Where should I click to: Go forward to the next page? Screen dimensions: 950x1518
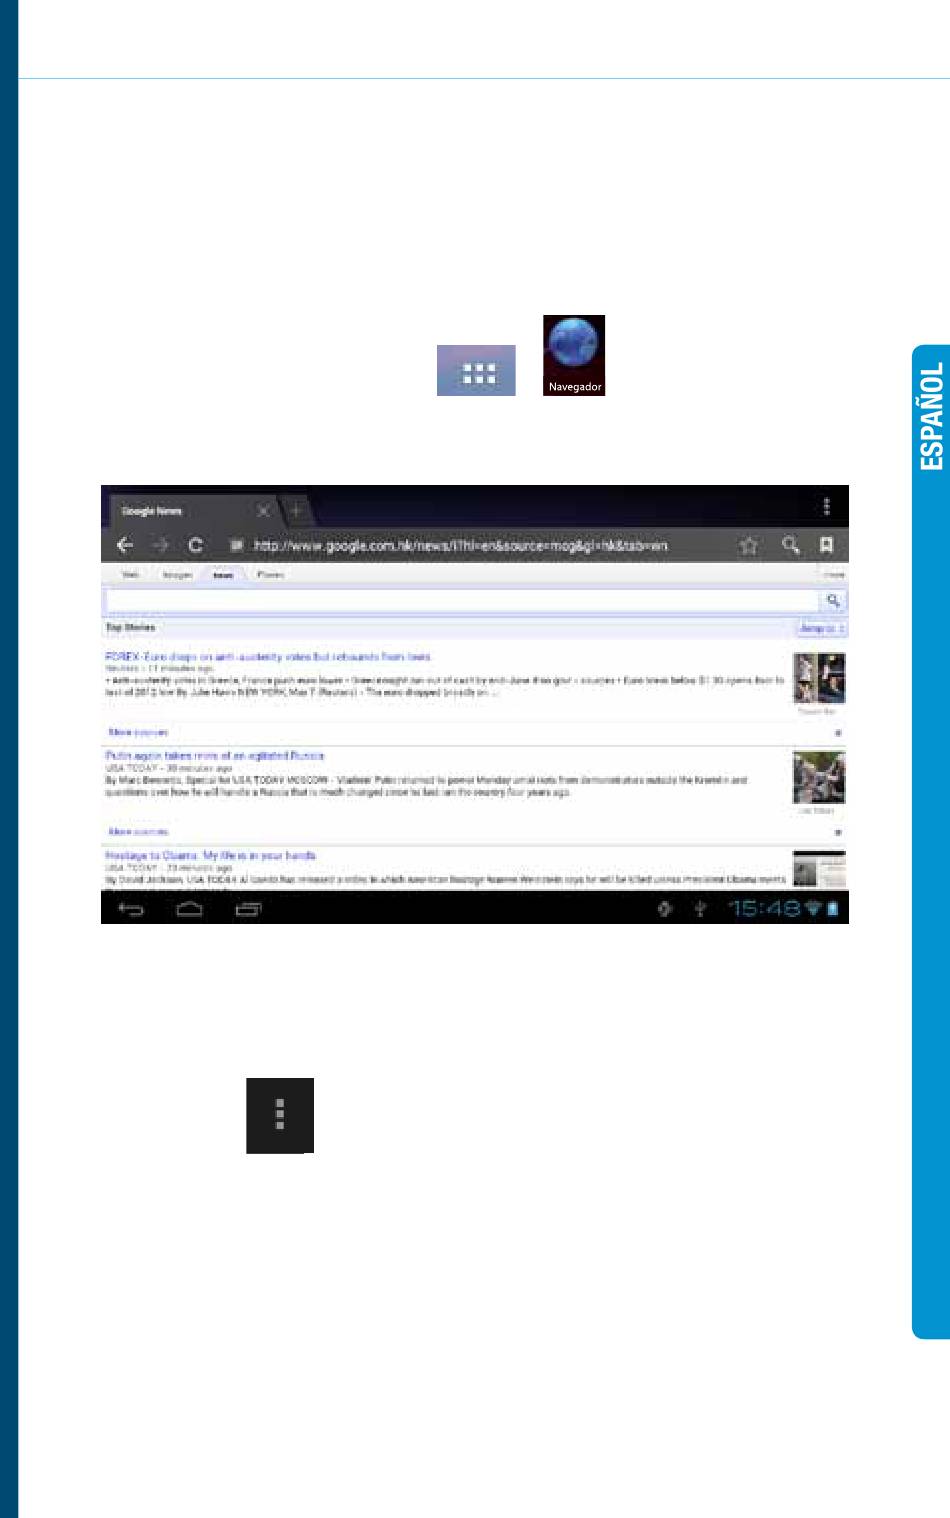click(160, 545)
